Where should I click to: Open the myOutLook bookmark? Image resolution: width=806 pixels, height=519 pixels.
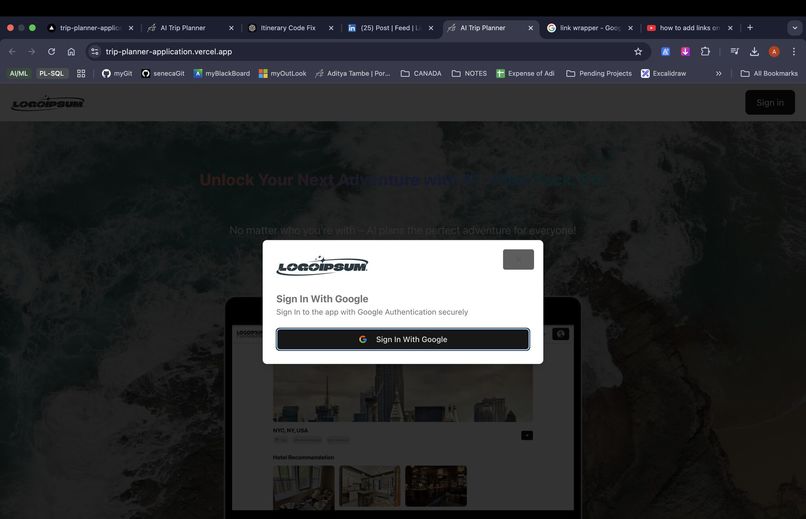tap(282, 73)
